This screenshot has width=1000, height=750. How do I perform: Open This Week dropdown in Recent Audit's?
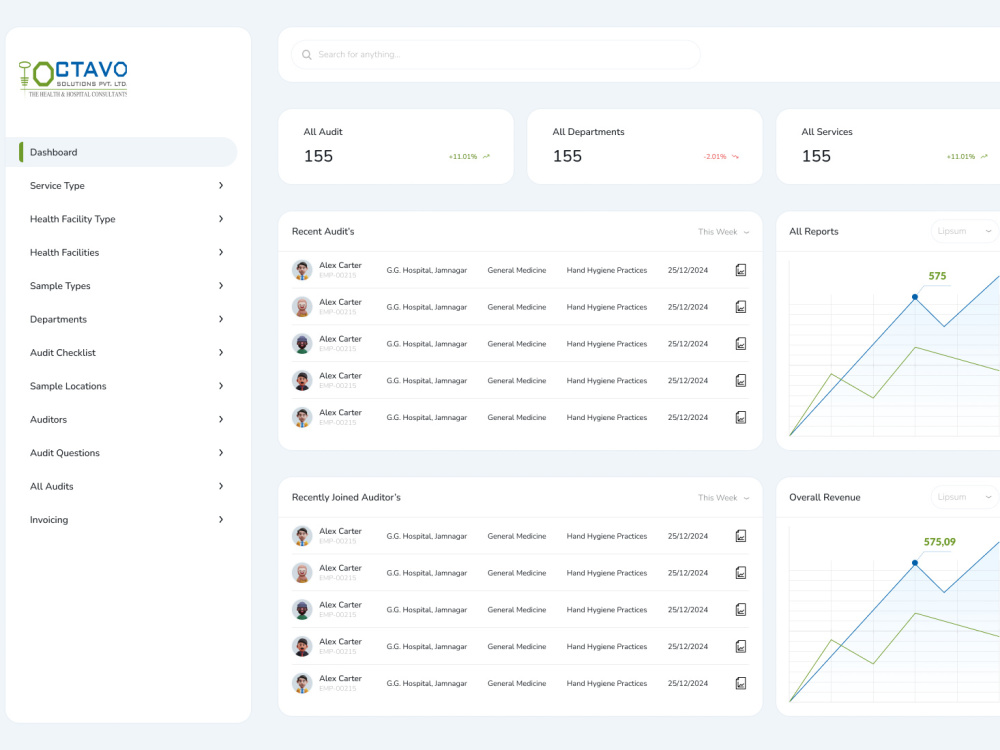click(723, 232)
